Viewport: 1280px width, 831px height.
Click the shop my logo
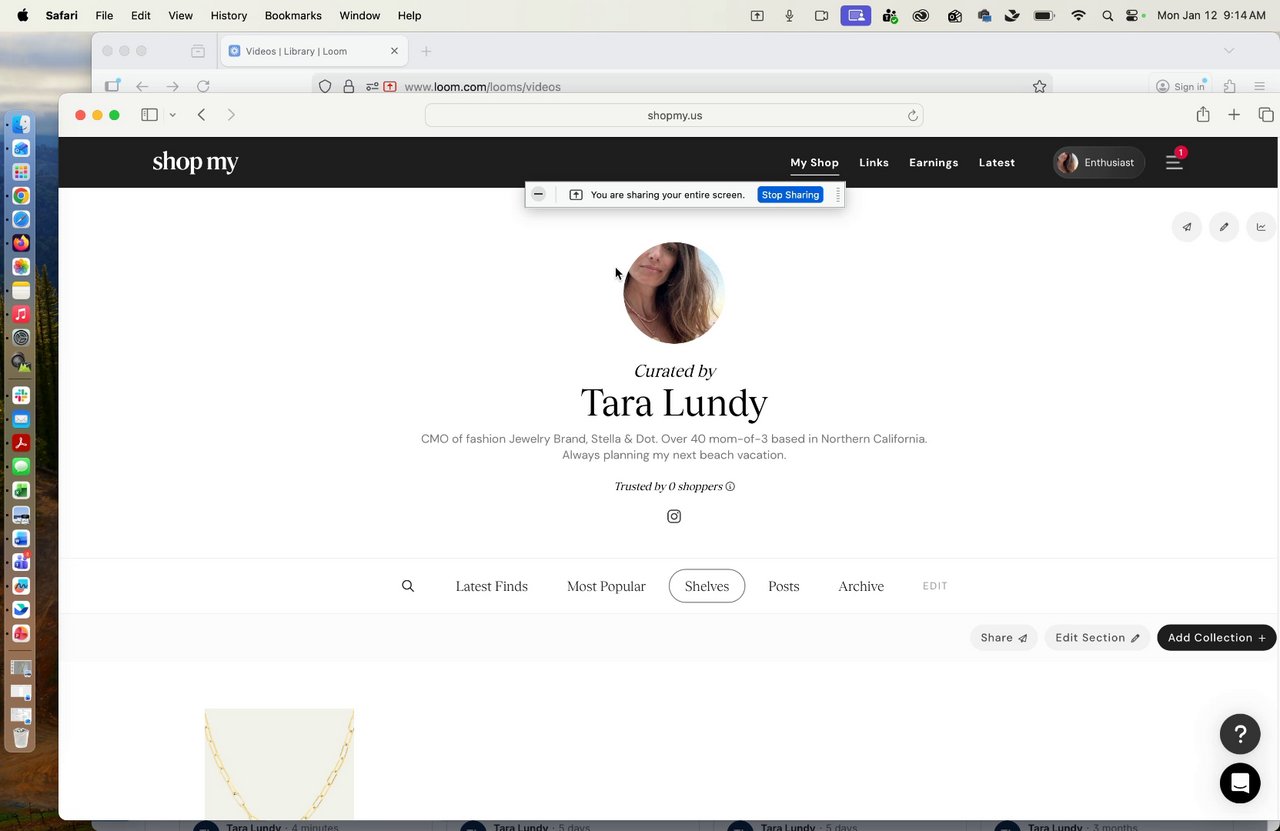coord(195,162)
